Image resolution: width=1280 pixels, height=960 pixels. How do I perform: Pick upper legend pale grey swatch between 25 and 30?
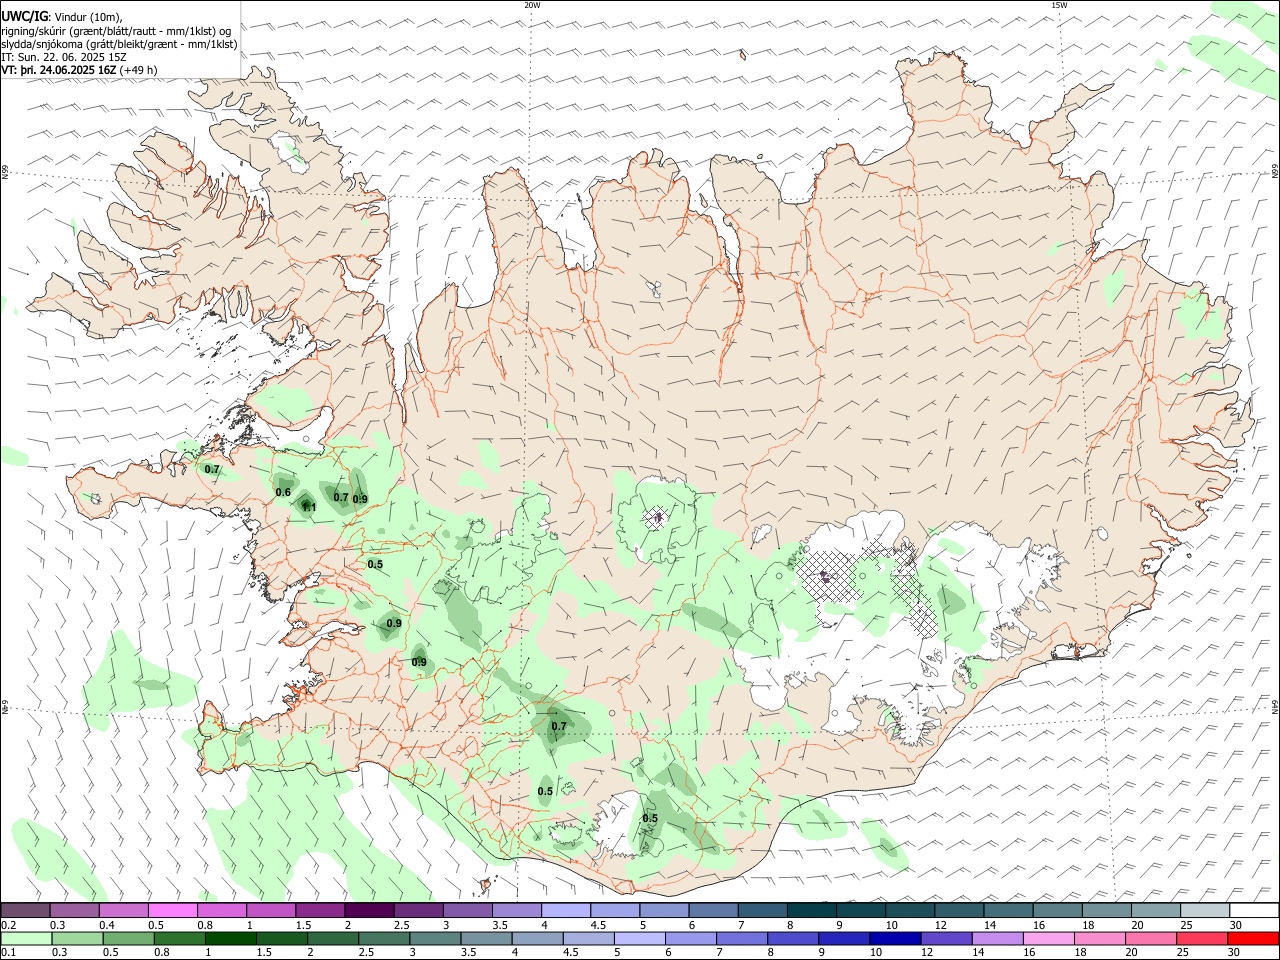pyautogui.click(x=1204, y=910)
